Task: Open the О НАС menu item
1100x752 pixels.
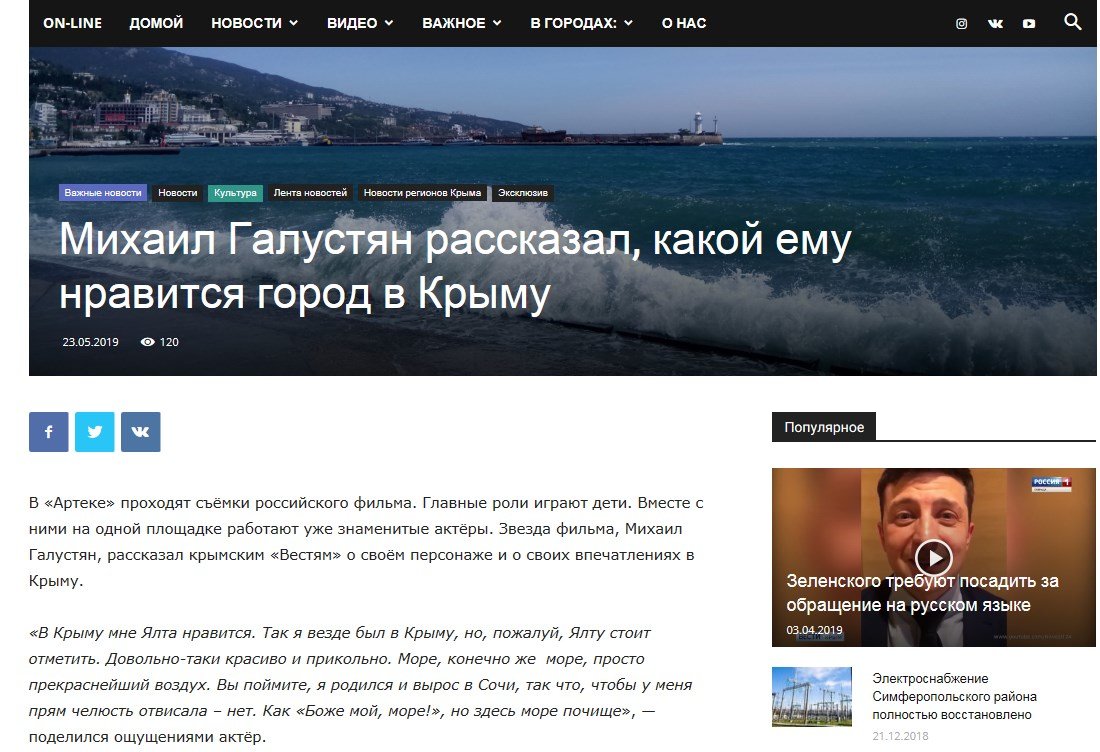Action: pyautogui.click(x=684, y=23)
